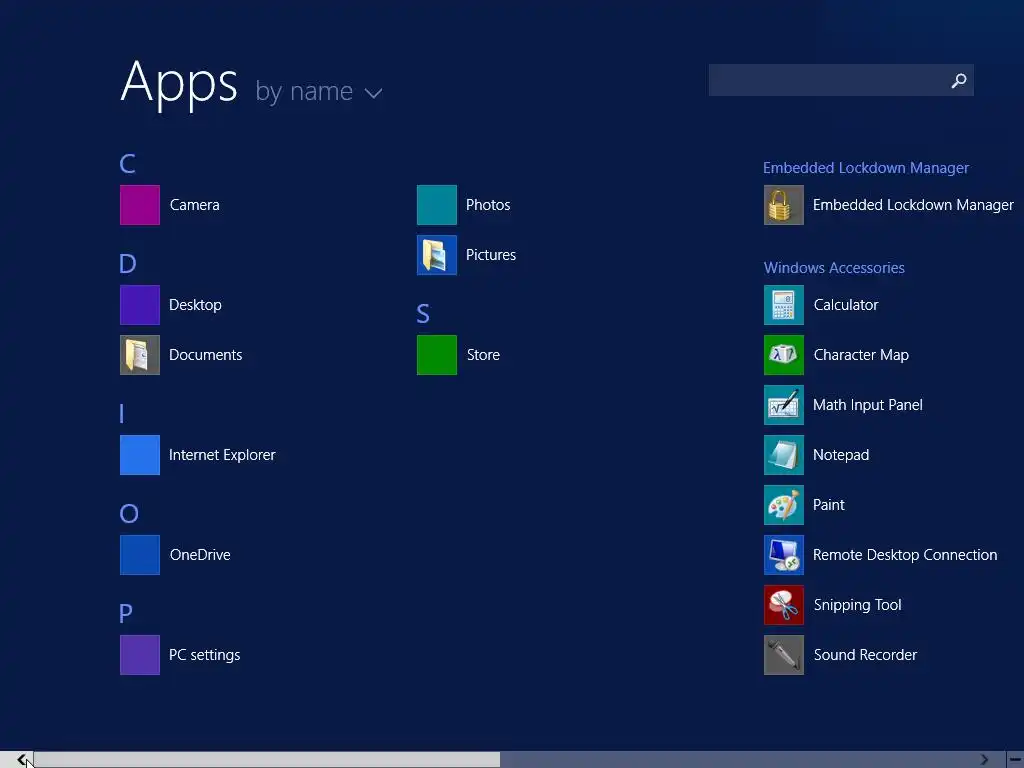
Task: Open the Math Input Panel icon
Action: (784, 405)
